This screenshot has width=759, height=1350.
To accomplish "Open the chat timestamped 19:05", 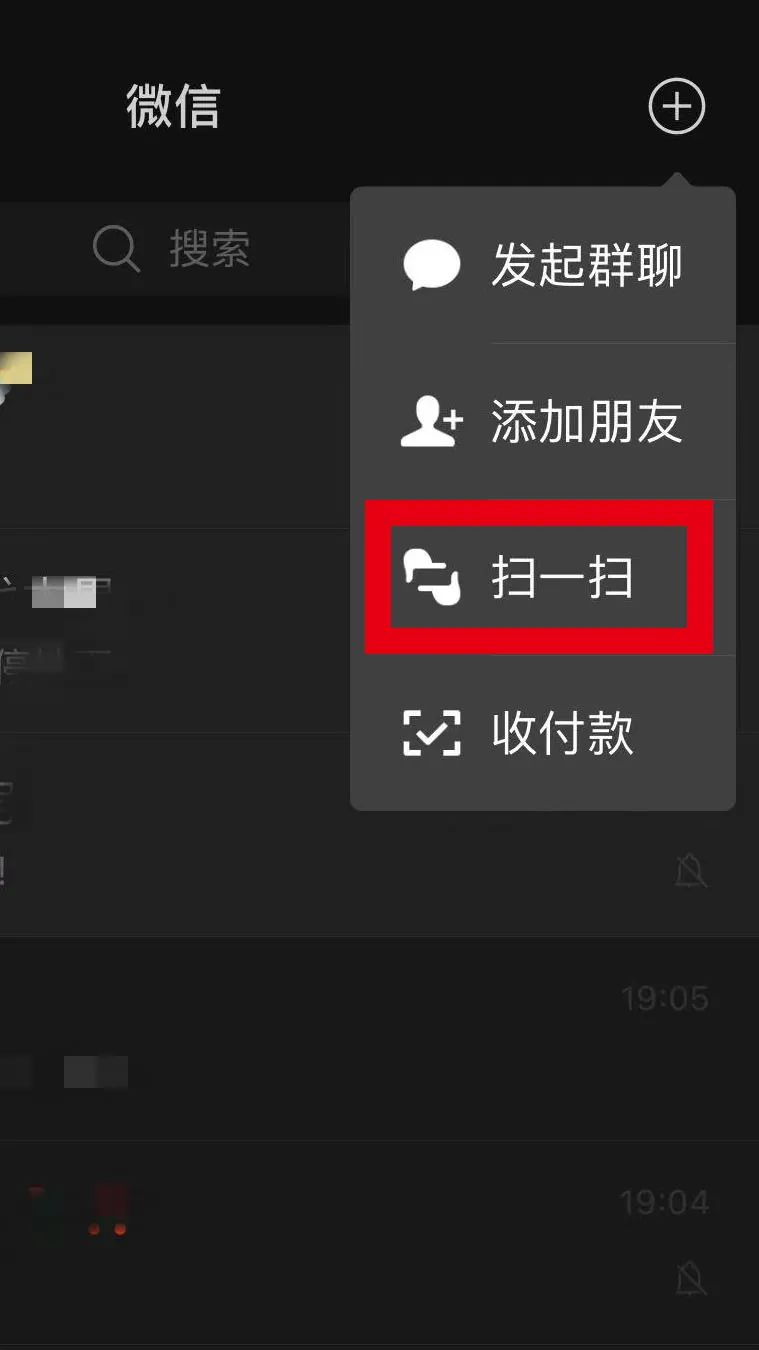I will point(379,1040).
